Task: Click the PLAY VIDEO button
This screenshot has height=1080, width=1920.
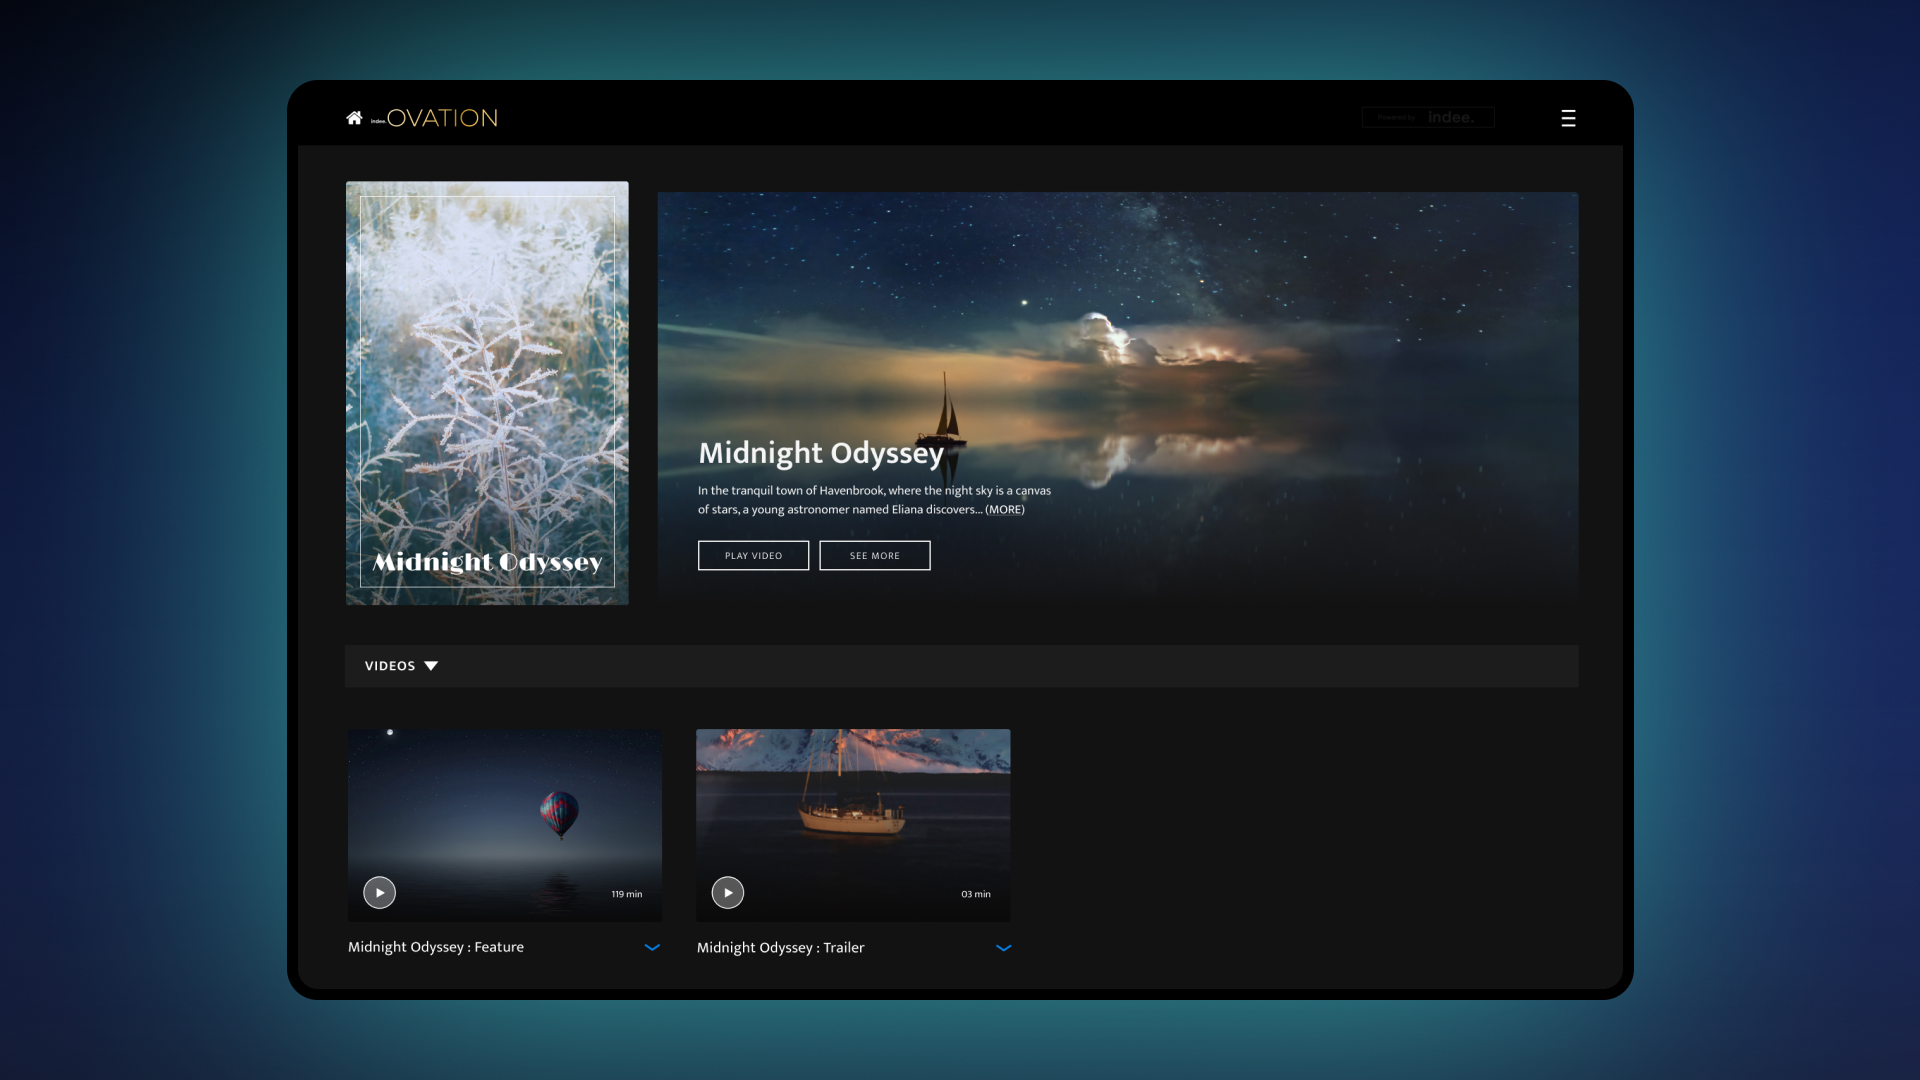Action: (x=753, y=555)
